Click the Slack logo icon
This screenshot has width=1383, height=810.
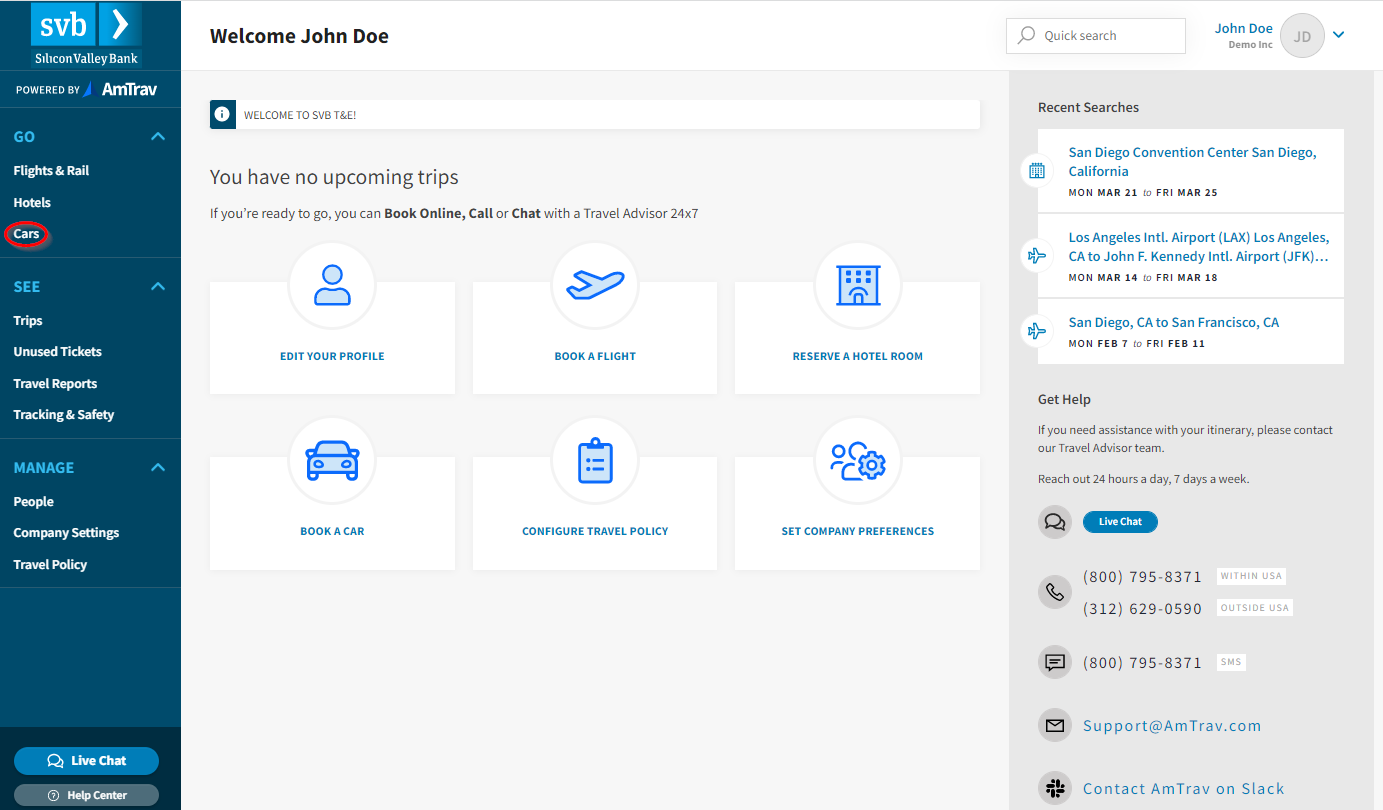pos(1054,788)
